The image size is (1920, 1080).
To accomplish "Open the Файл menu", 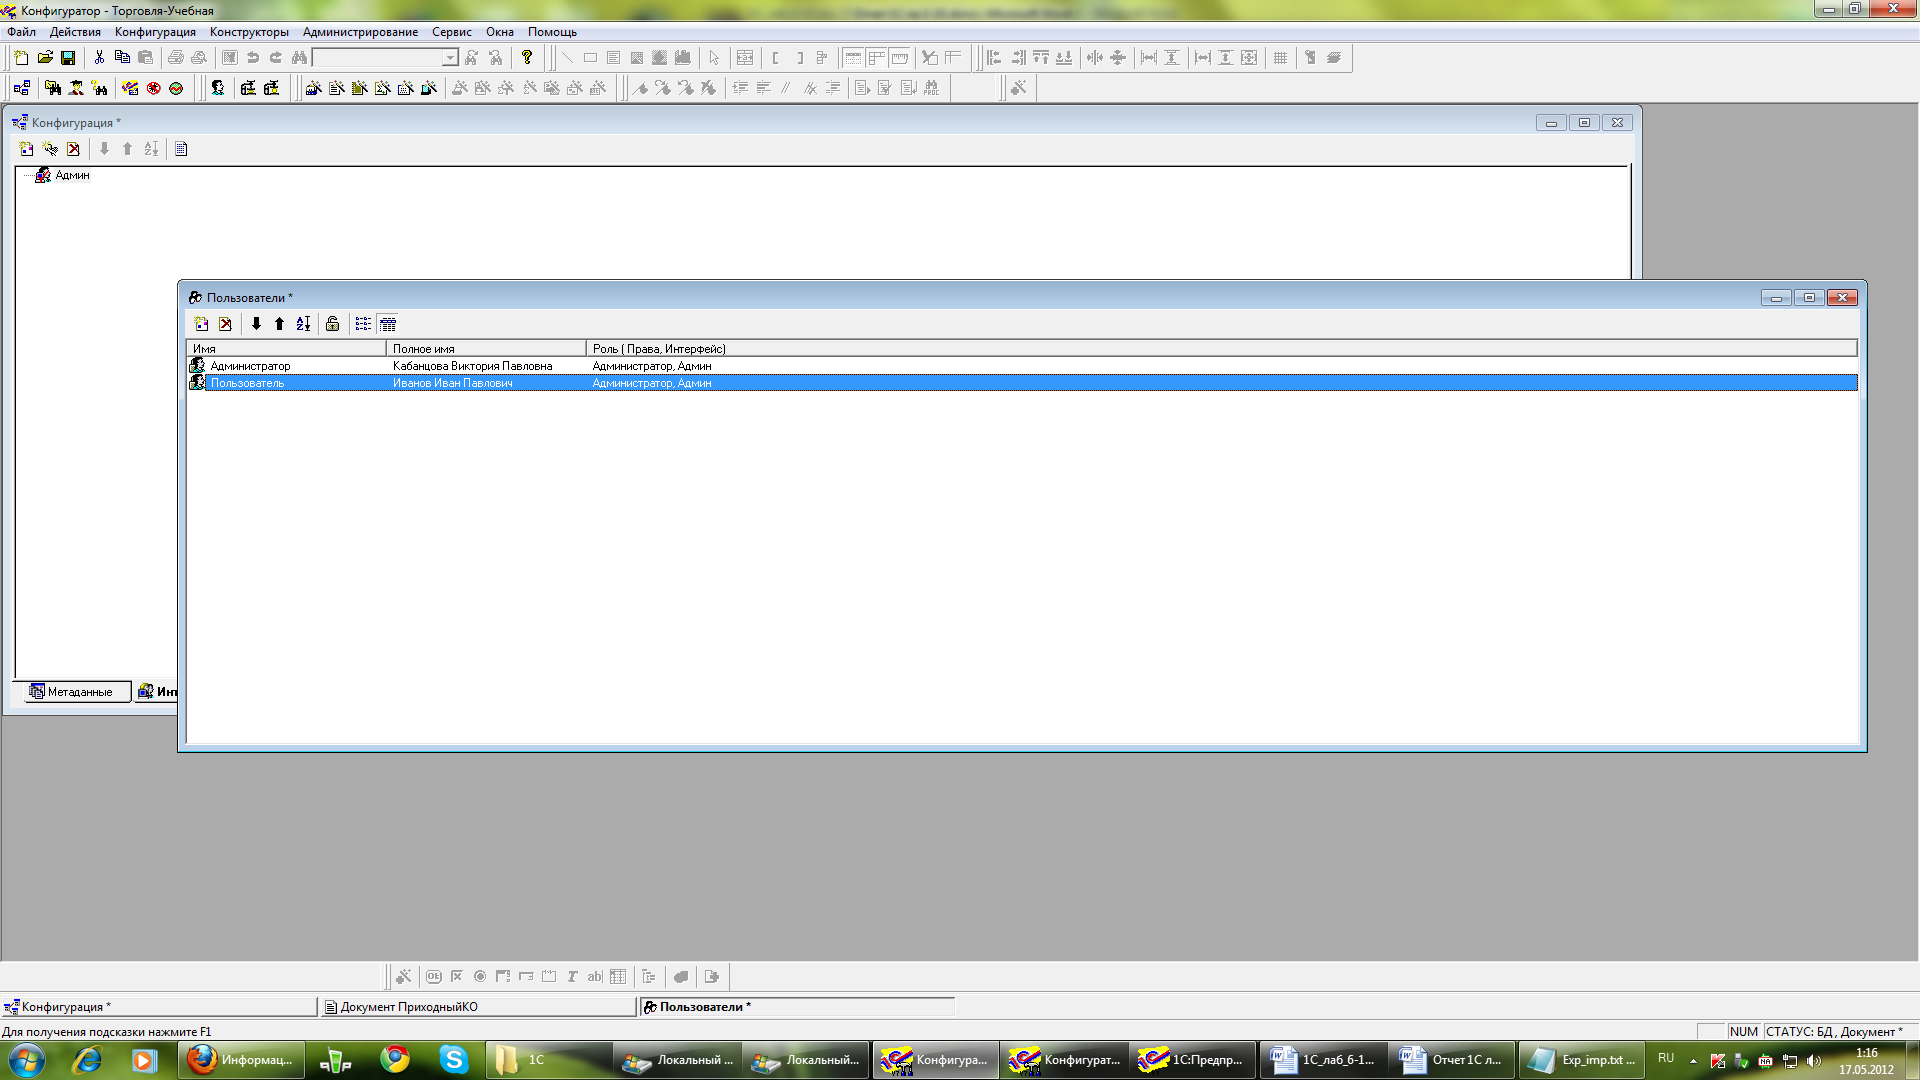I will tap(21, 32).
